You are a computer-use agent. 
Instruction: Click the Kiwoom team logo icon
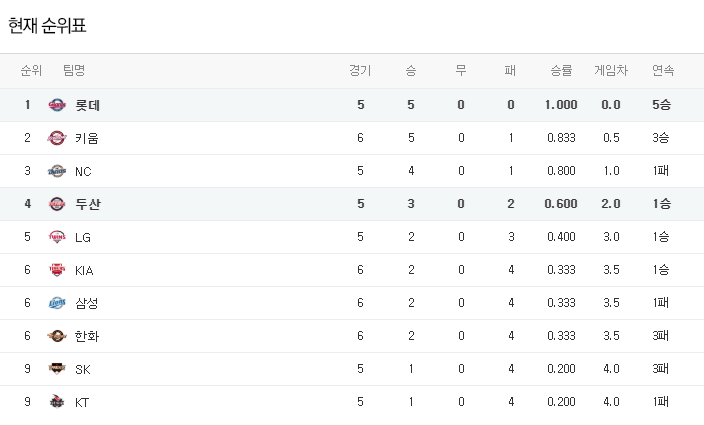[x=57, y=138]
